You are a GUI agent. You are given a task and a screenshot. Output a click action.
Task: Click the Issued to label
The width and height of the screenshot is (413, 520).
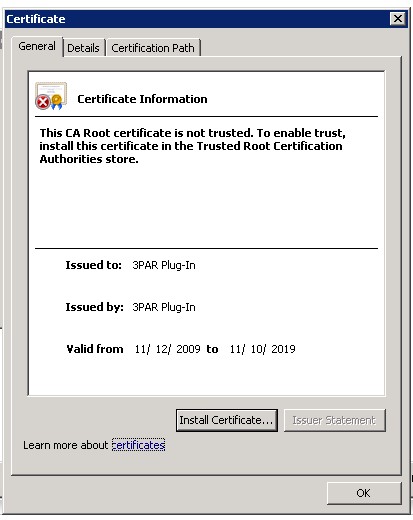click(93, 265)
